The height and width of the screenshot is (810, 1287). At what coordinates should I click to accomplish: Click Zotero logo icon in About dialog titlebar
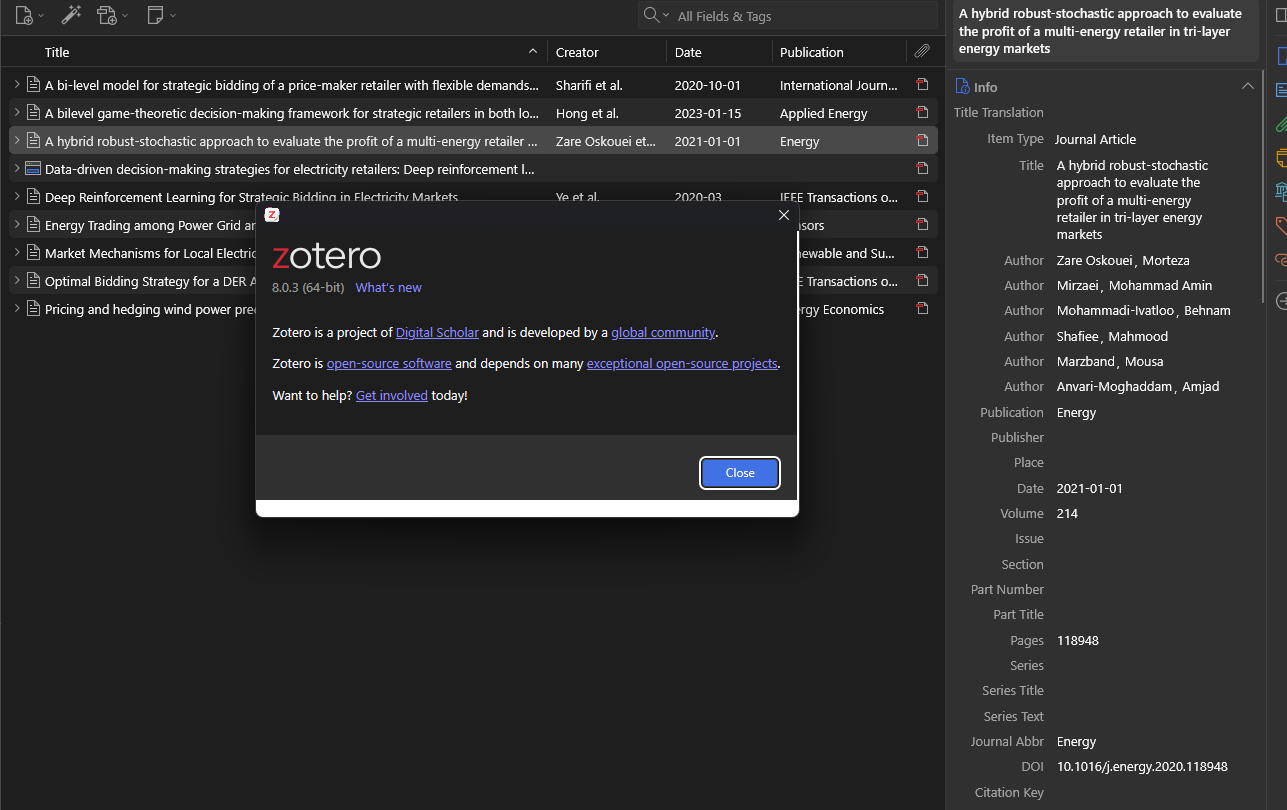click(272, 215)
